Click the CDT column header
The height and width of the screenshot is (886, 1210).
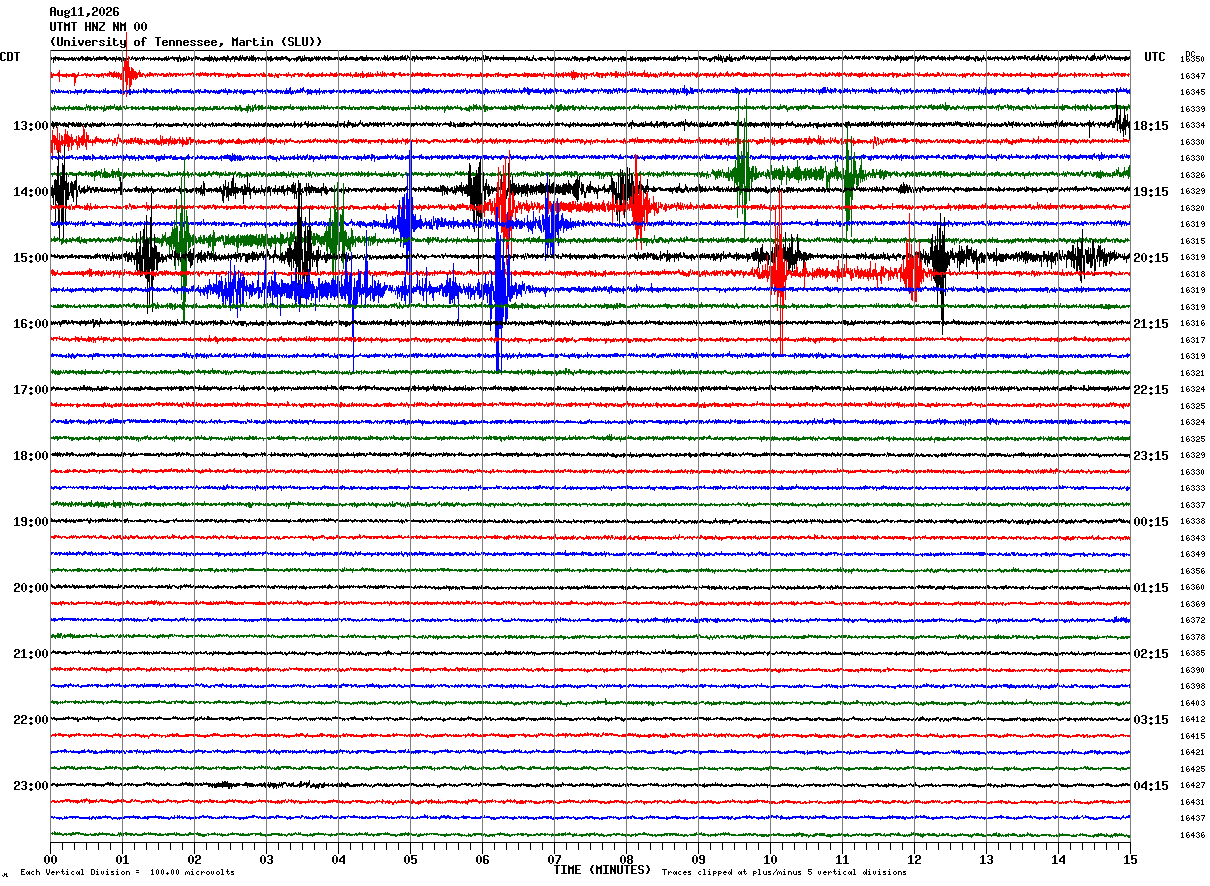click(x=10, y=57)
